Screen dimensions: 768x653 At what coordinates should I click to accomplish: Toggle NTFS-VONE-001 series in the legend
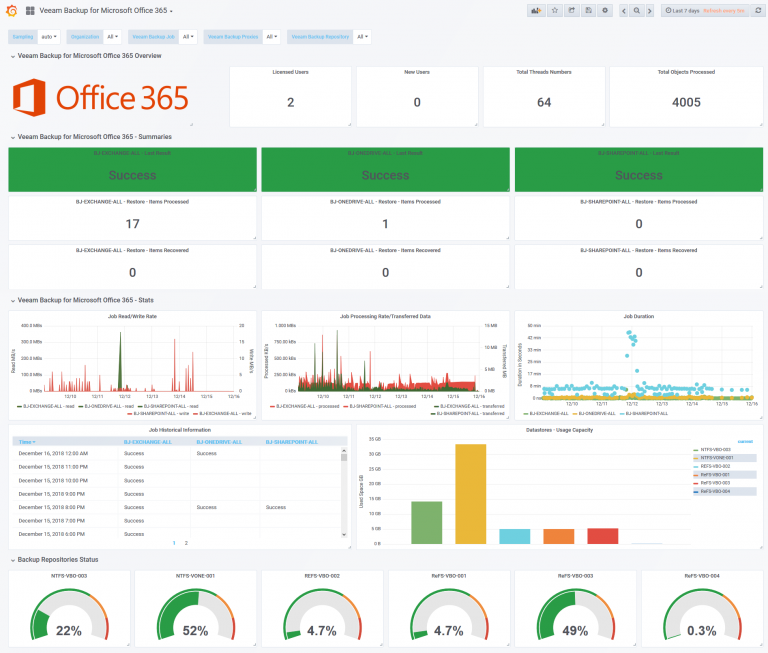click(x=716, y=458)
